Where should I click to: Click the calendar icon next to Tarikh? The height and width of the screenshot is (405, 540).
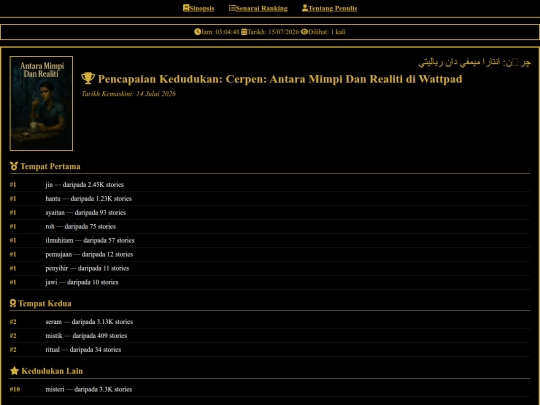pyautogui.click(x=244, y=32)
